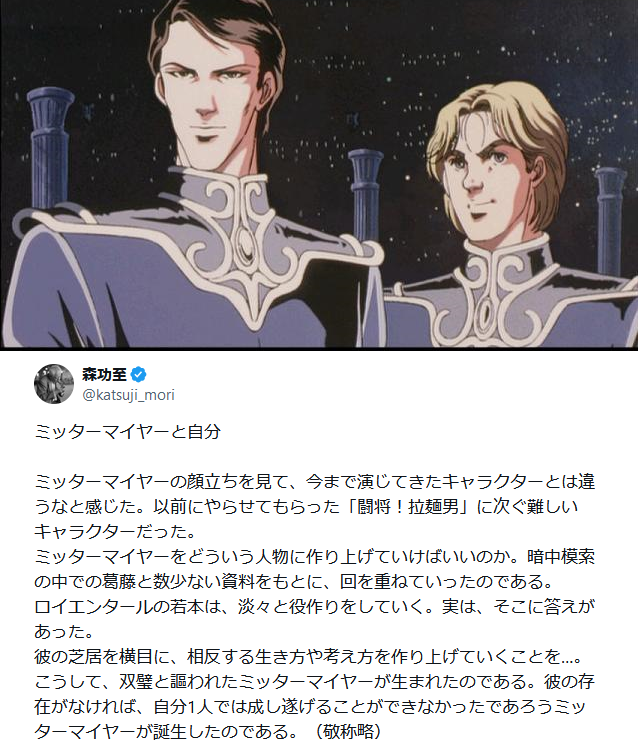Open the @katsuji_mori handle link
Image resolution: width=638 pixels, height=752 pixels.
[129, 395]
